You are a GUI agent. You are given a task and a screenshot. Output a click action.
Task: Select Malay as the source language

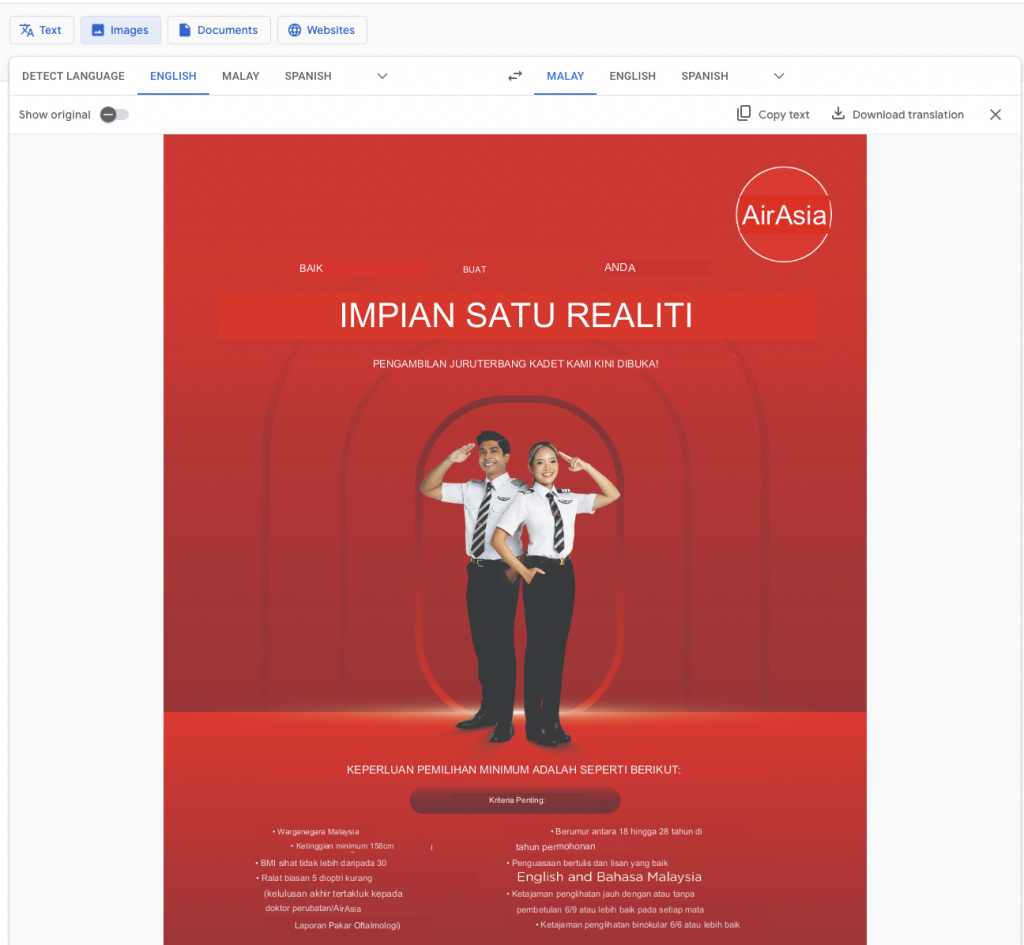240,75
